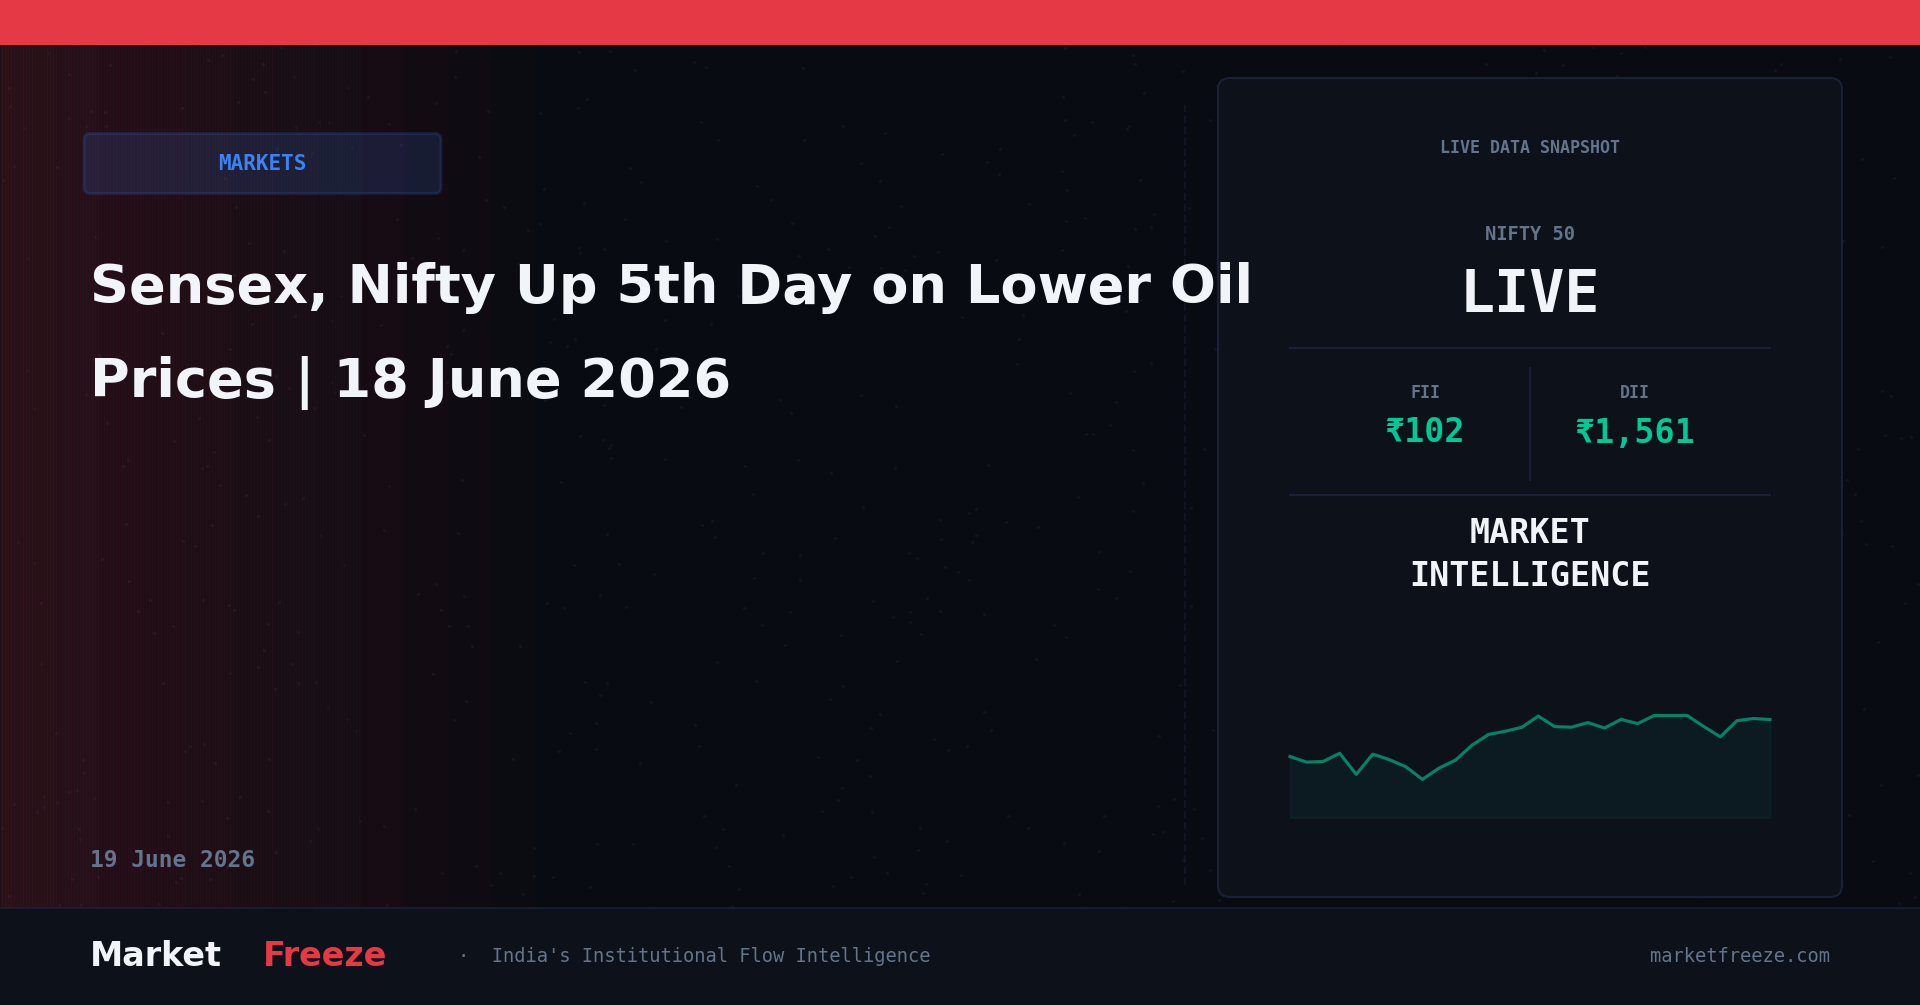
Task: Click the second line of headline with date
Action: [410, 381]
